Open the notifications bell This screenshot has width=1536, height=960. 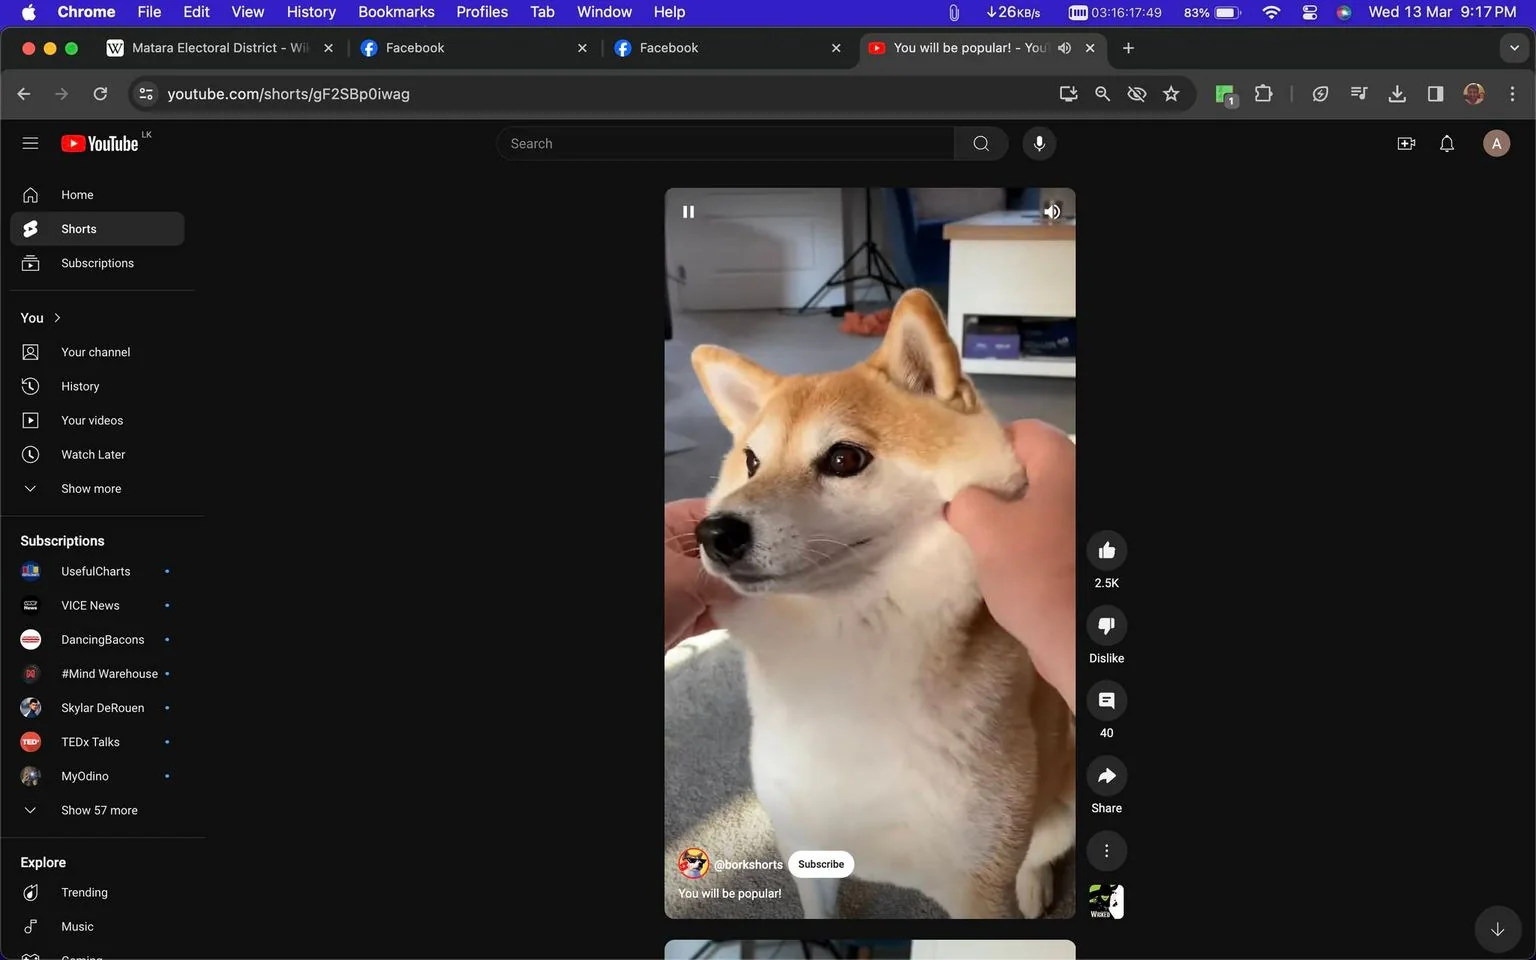click(1447, 144)
